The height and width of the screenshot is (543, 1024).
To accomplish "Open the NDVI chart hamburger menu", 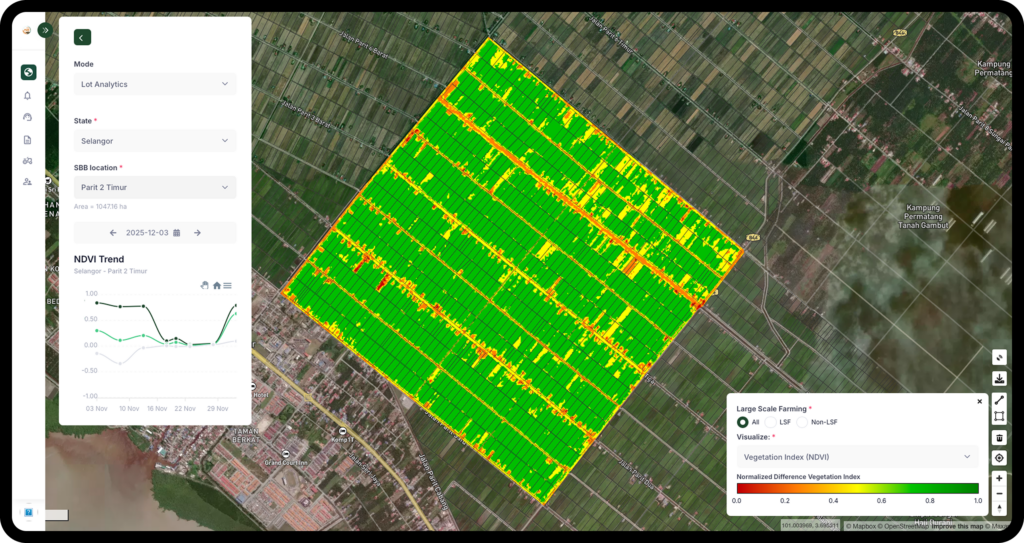I will pos(228,285).
